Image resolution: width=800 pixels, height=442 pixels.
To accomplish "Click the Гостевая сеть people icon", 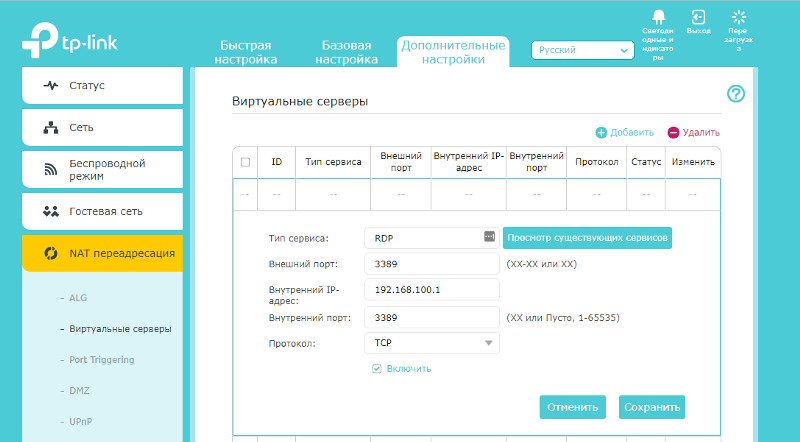I will (51, 211).
